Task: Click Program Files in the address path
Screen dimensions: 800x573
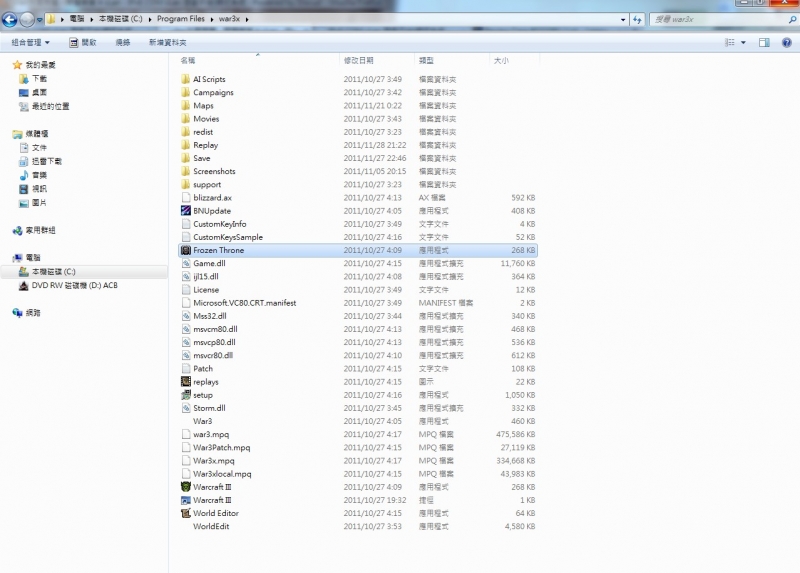Action: click(181, 19)
